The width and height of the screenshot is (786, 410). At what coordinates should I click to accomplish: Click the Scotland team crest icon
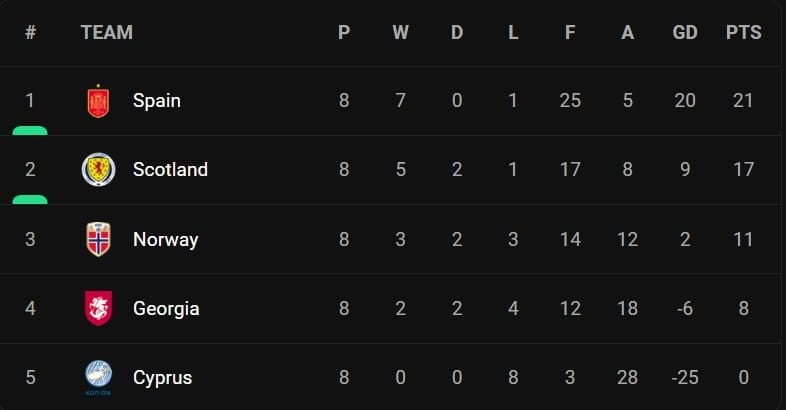pos(98,170)
